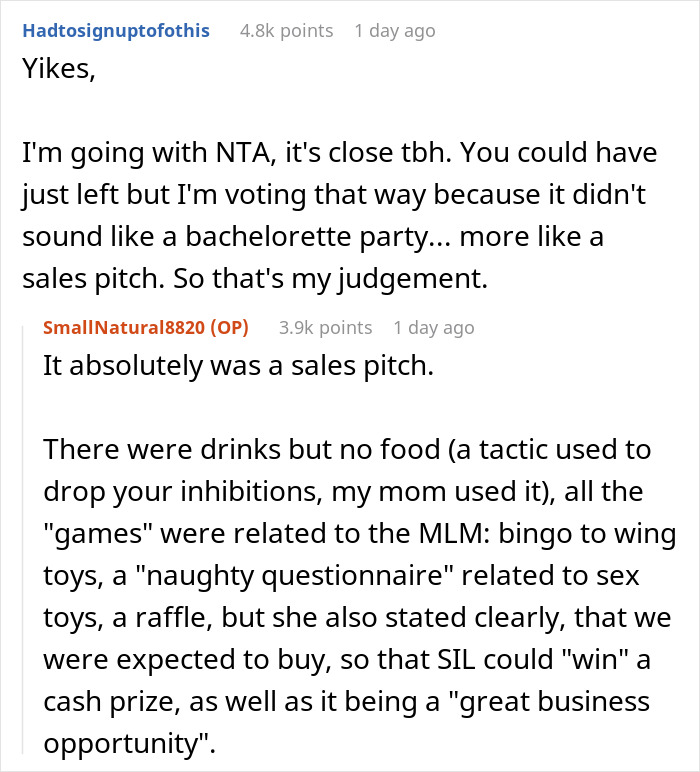Click "It absolutely was a sales pitch." line
Viewport: 700px width, 772px height.
pos(238,366)
